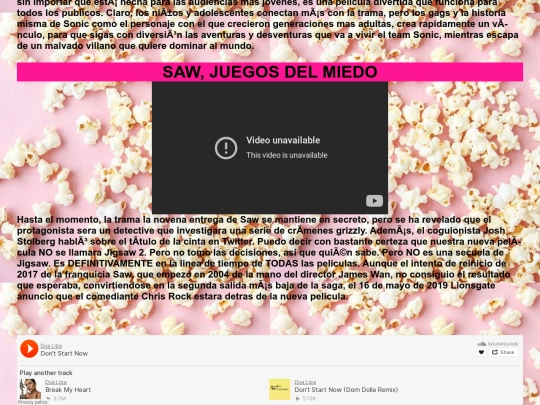
Task: Click the Dua Lipa link above Break My Heart
Action: pyautogui.click(x=56, y=382)
